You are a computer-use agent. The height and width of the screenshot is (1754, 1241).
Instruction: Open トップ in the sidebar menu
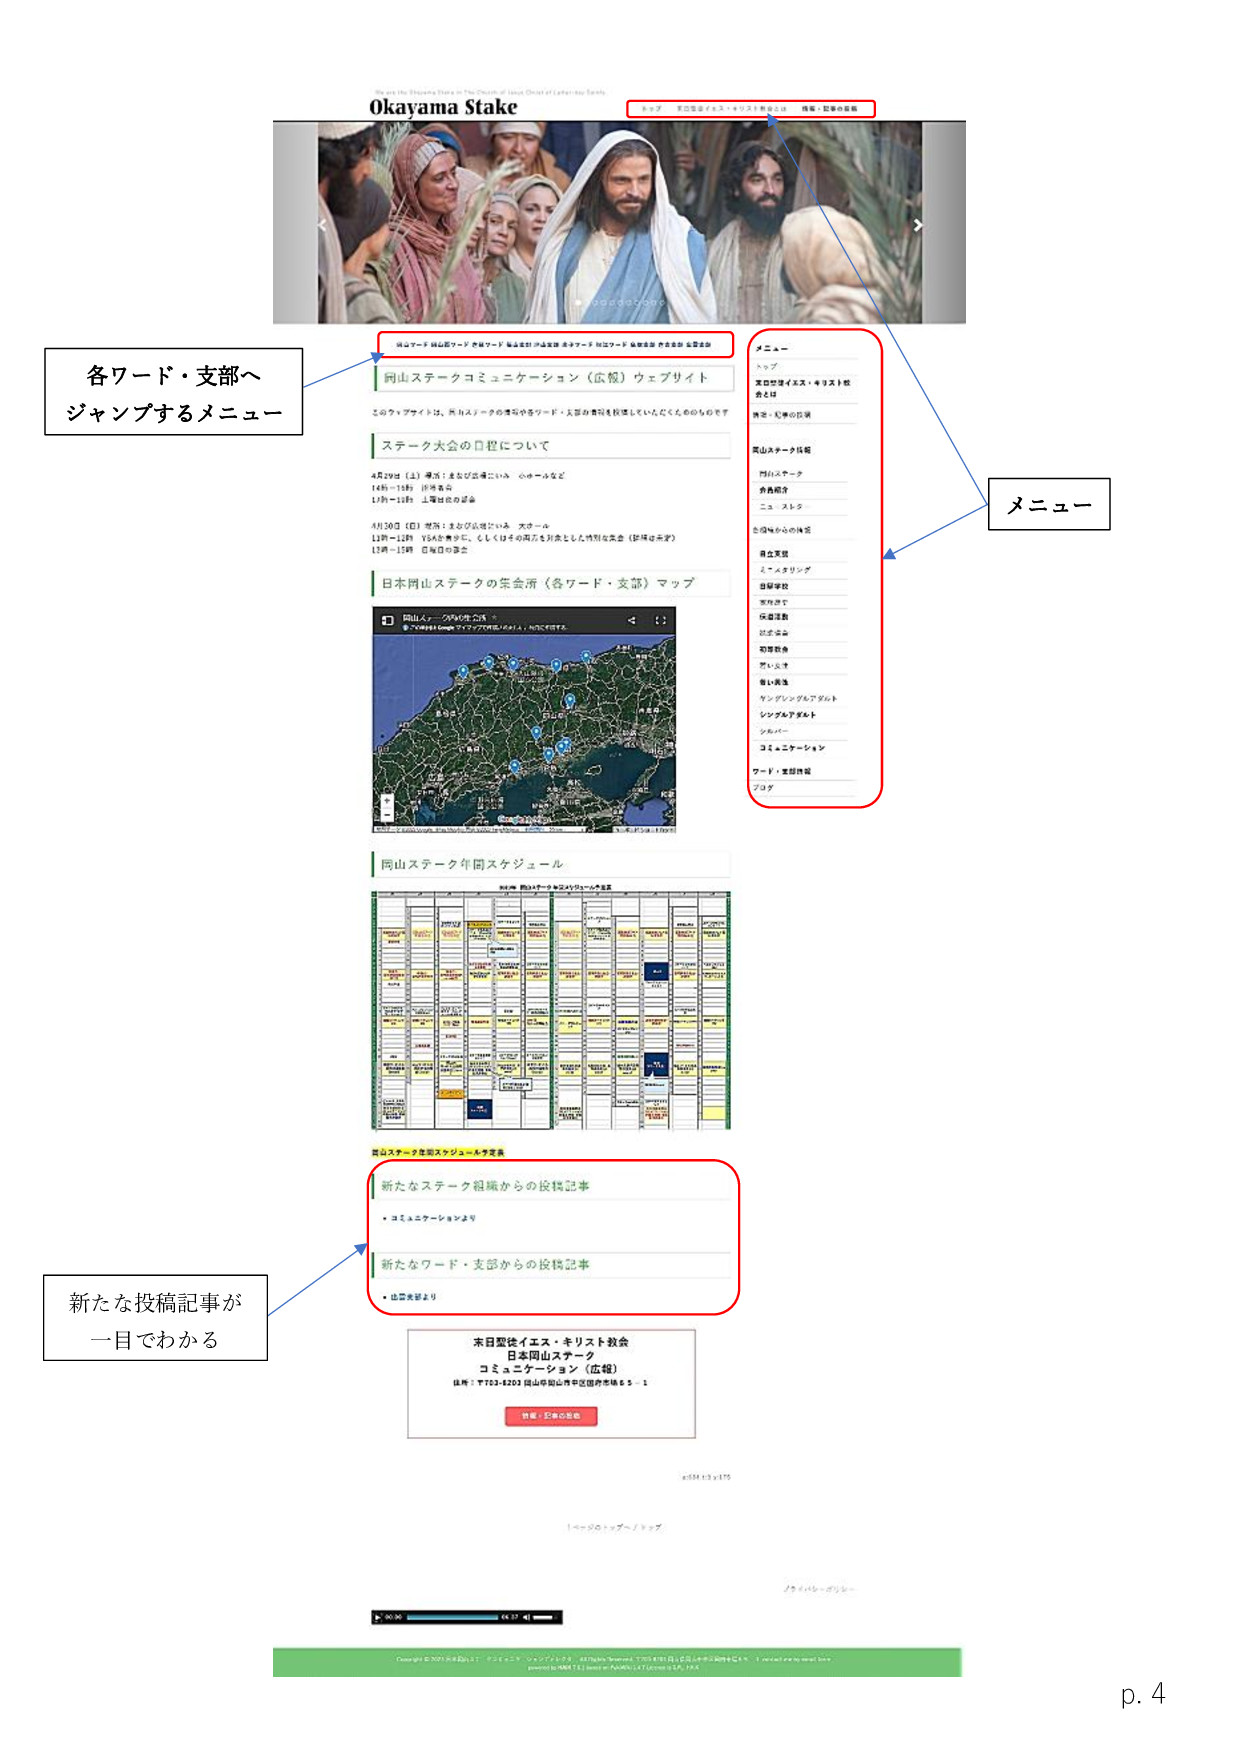(x=767, y=366)
